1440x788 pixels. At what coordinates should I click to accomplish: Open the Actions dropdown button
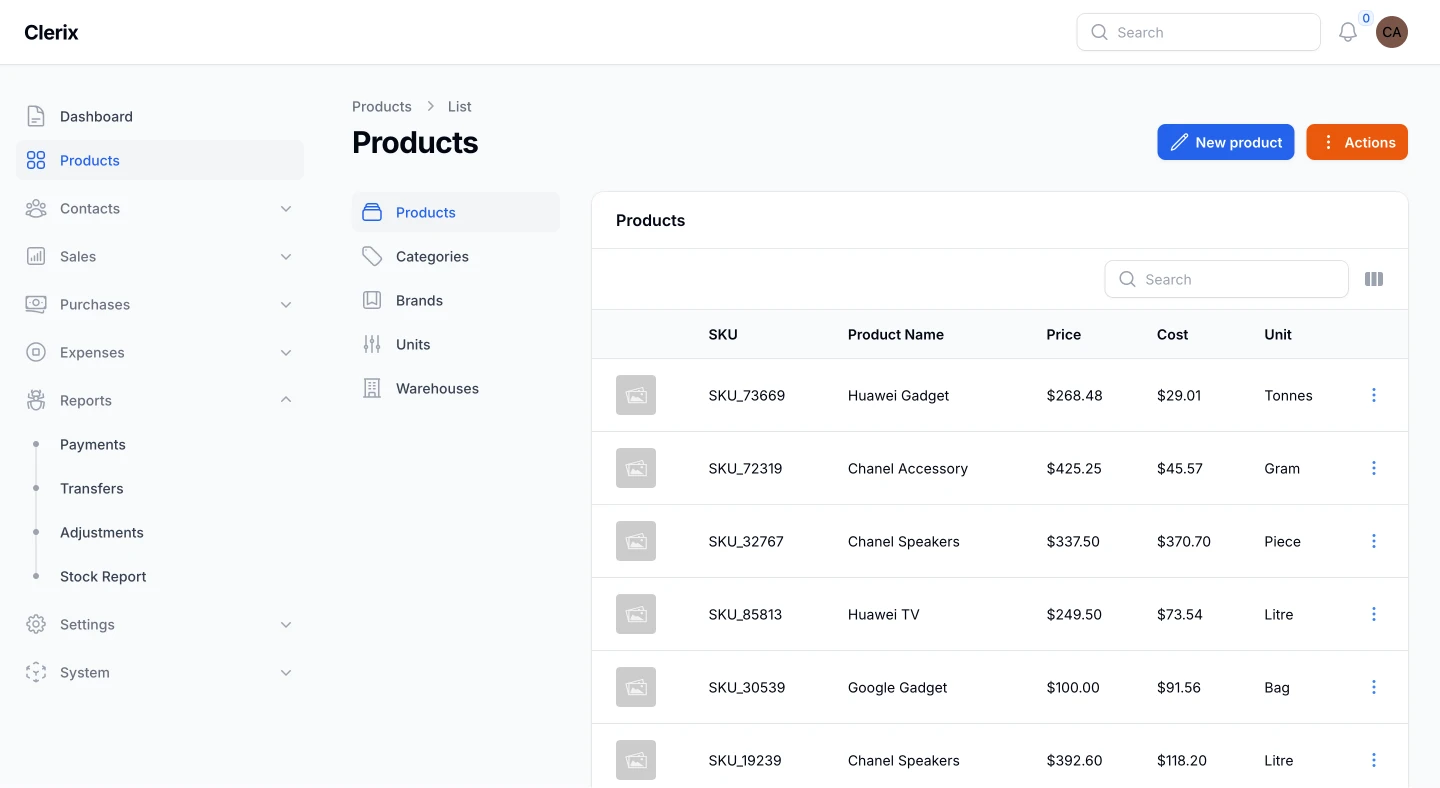click(x=1357, y=142)
